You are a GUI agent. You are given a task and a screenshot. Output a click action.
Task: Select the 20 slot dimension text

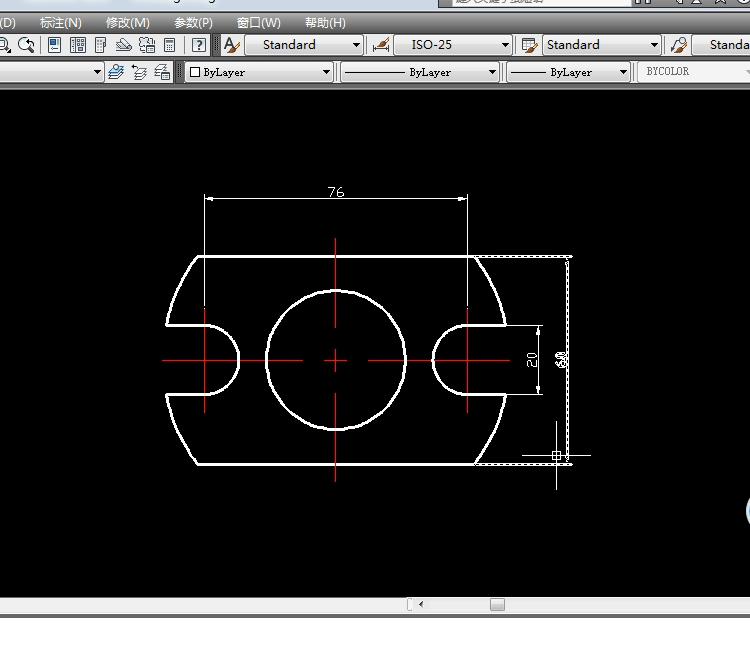pyautogui.click(x=531, y=360)
